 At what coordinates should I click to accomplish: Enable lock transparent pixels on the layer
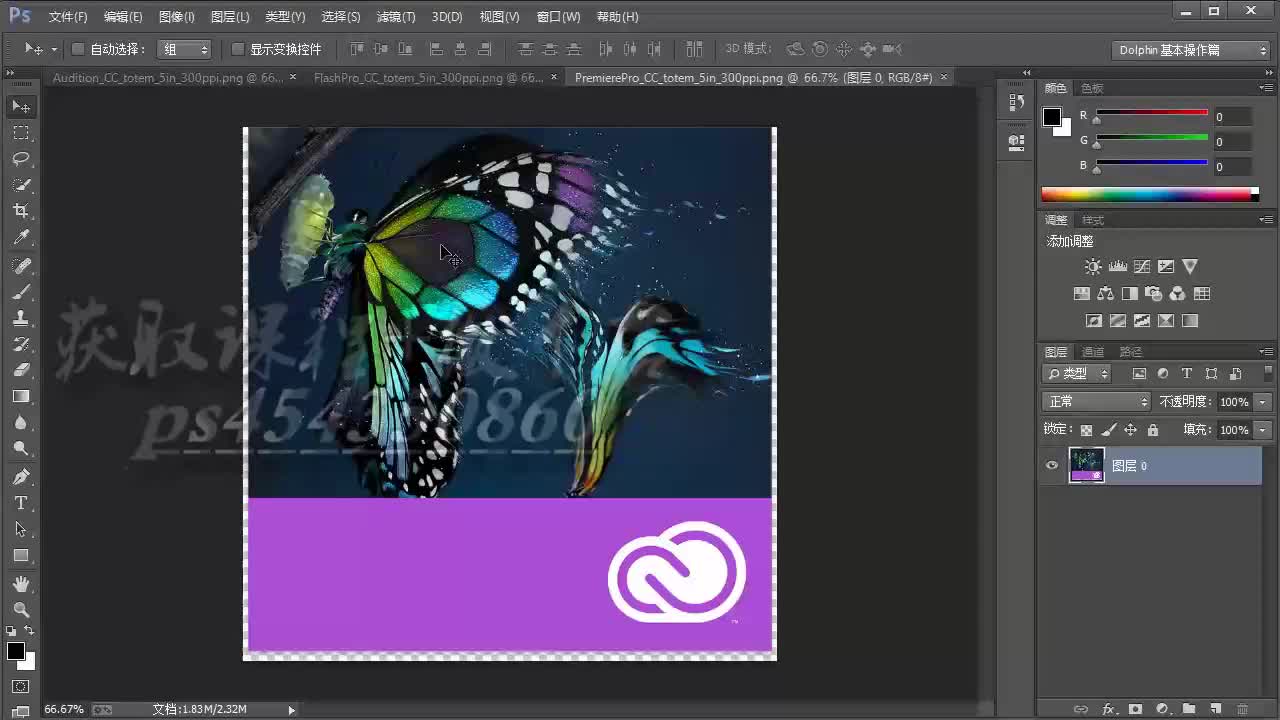[1086, 429]
